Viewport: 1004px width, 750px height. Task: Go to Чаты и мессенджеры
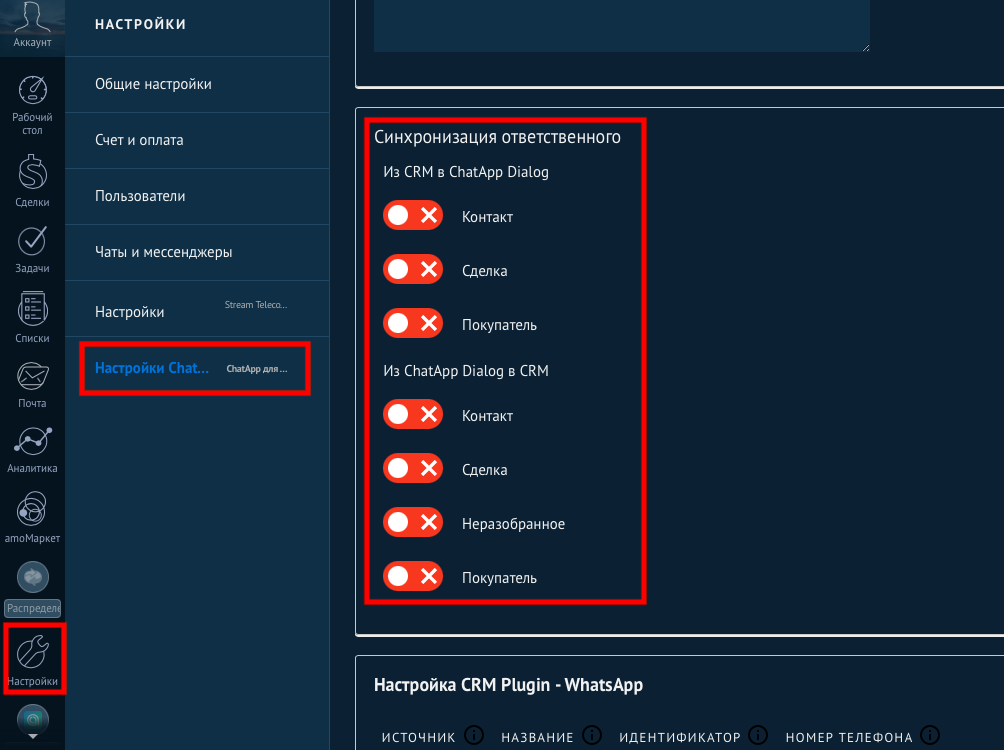click(163, 252)
